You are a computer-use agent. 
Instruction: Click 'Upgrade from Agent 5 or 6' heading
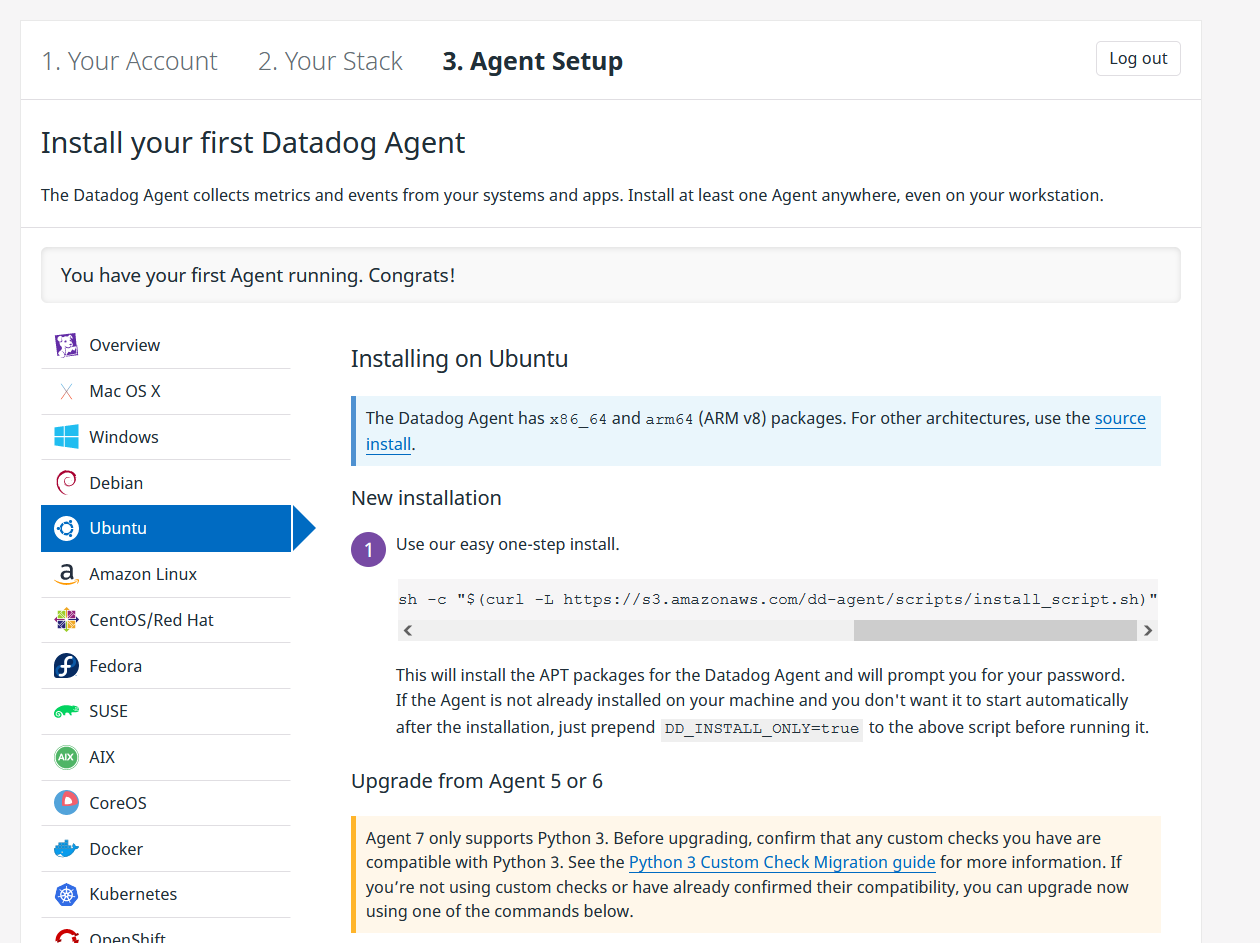point(477,781)
